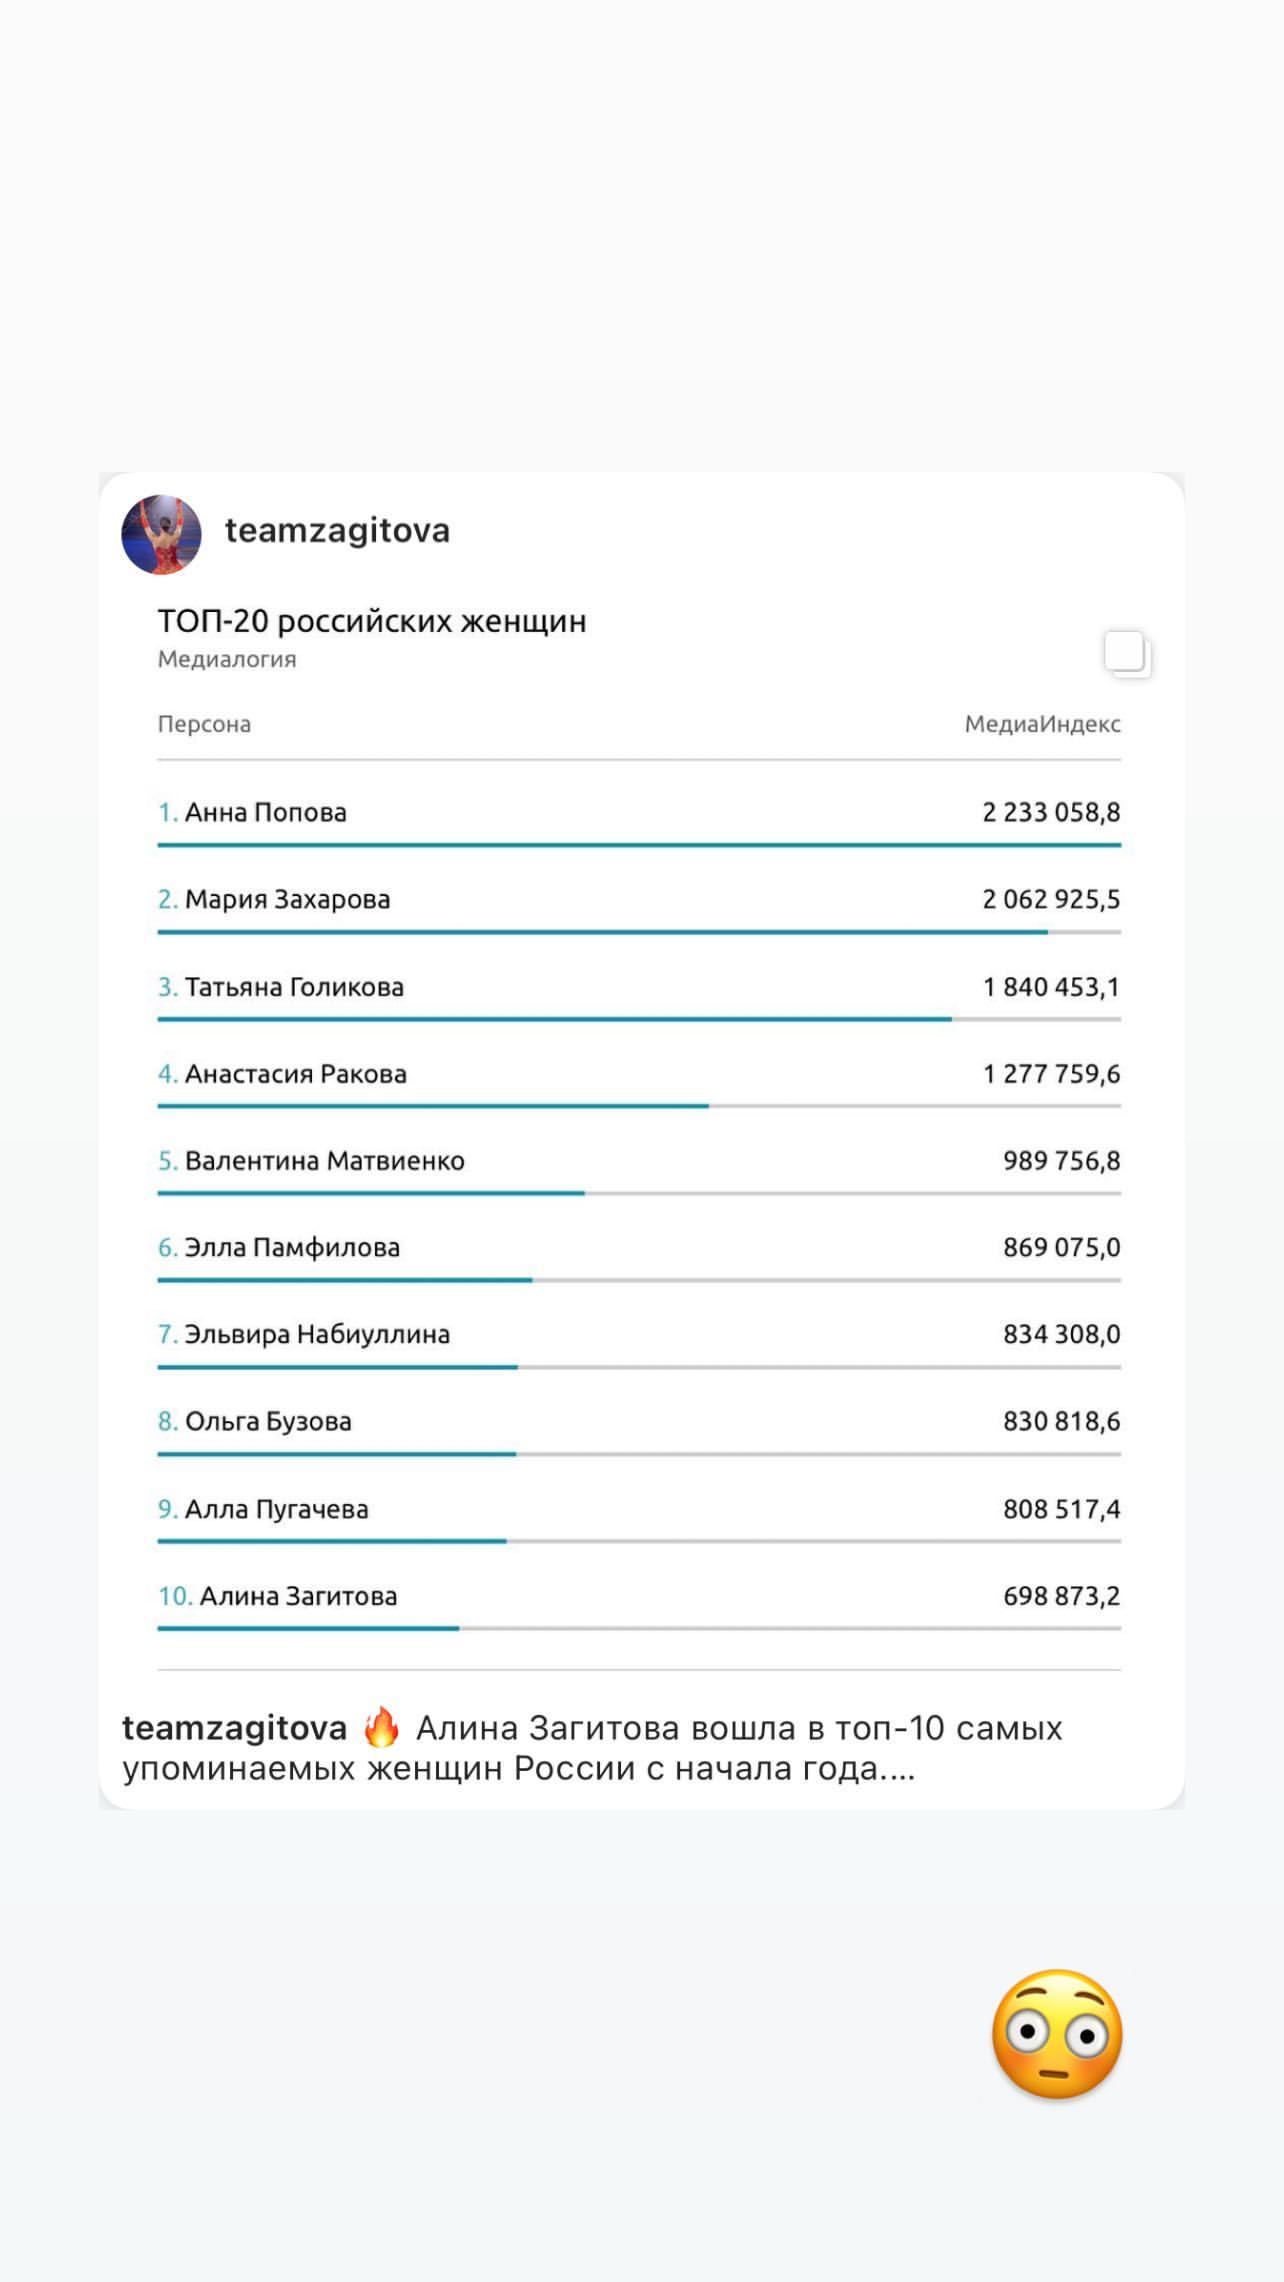1284x2282 pixels.
Task: Tap the МедиаИндекс column header
Action: click(x=1042, y=724)
